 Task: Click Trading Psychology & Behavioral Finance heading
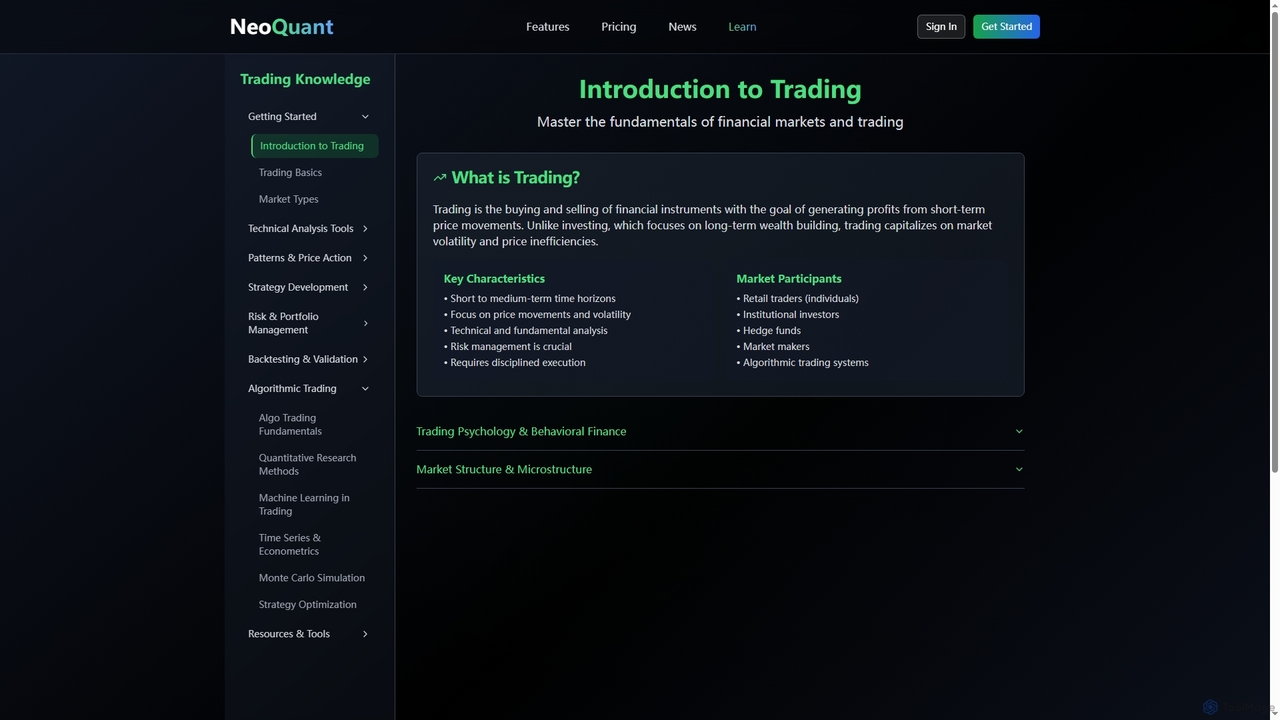click(x=521, y=432)
